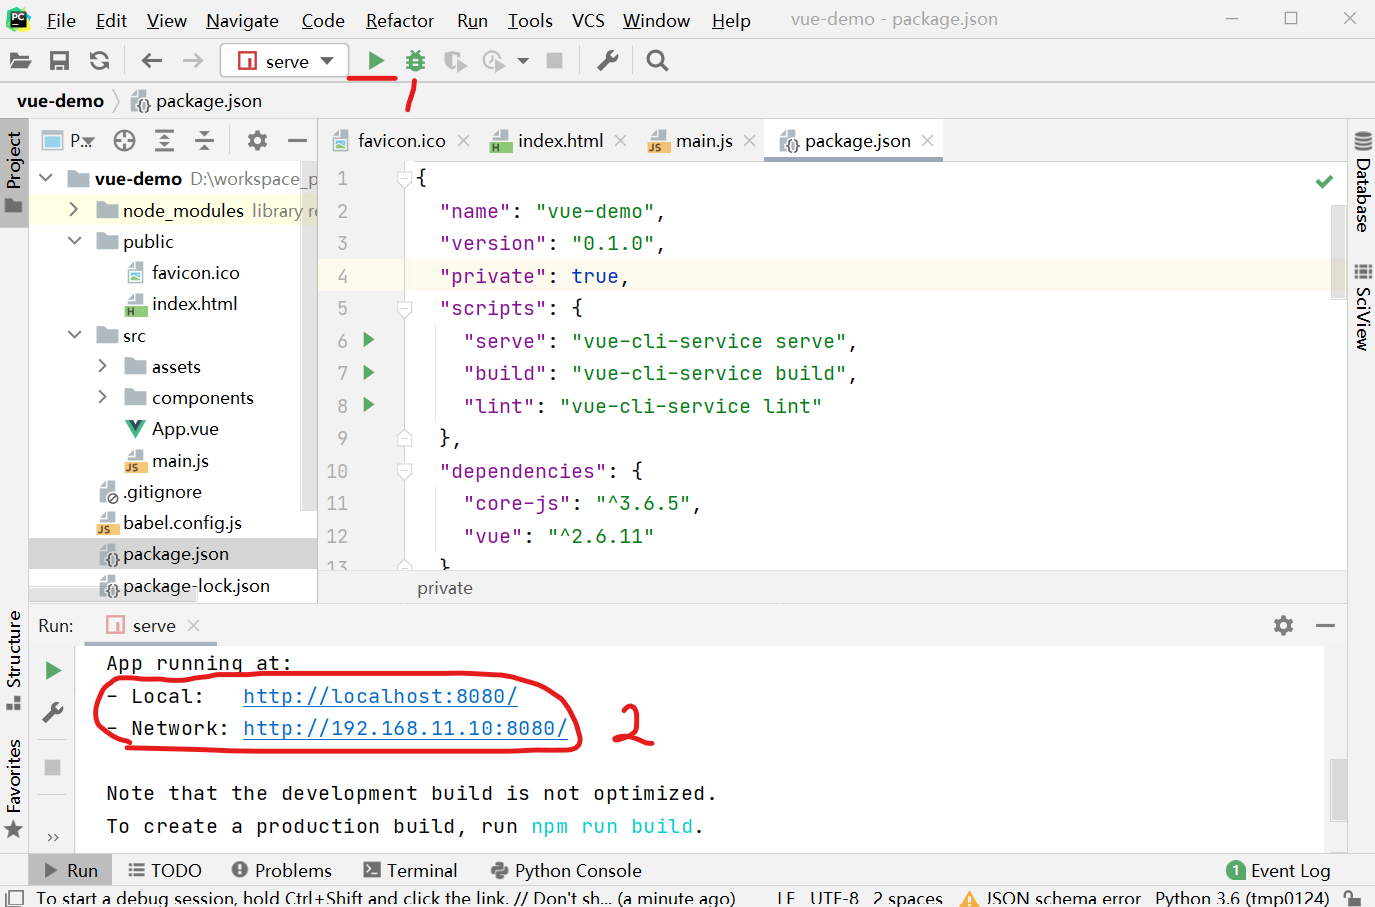Open the Refactor menu

pos(400,20)
